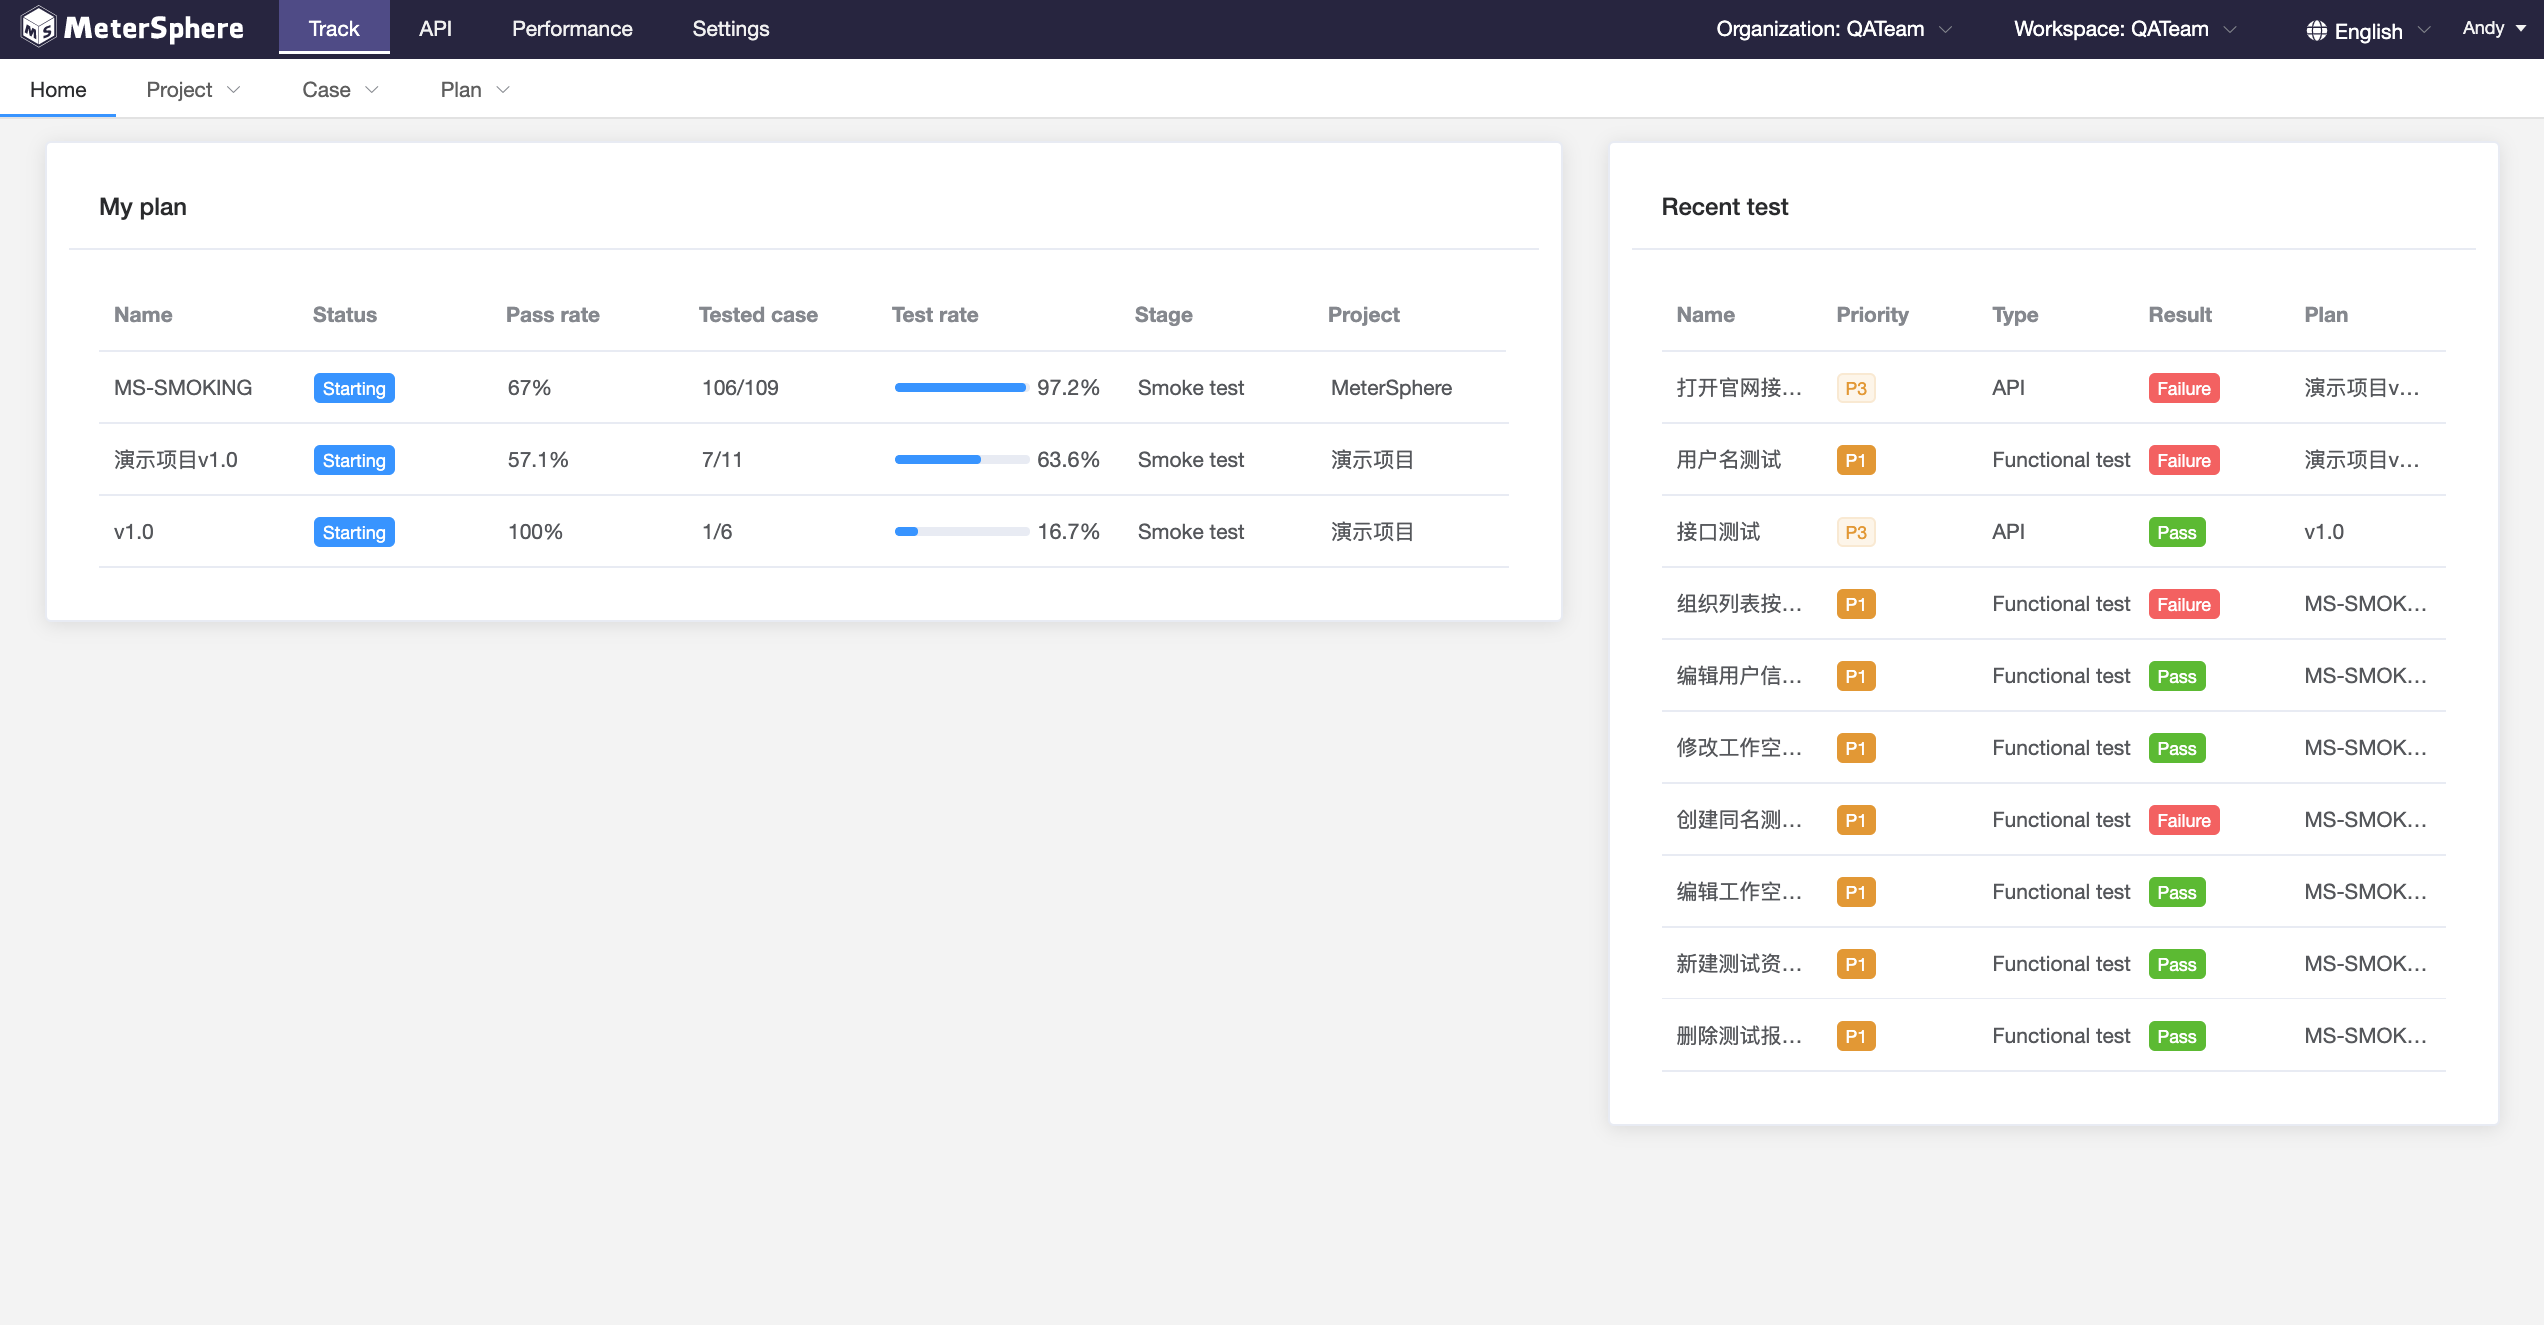Click the MeterSphere logo

[130, 28]
